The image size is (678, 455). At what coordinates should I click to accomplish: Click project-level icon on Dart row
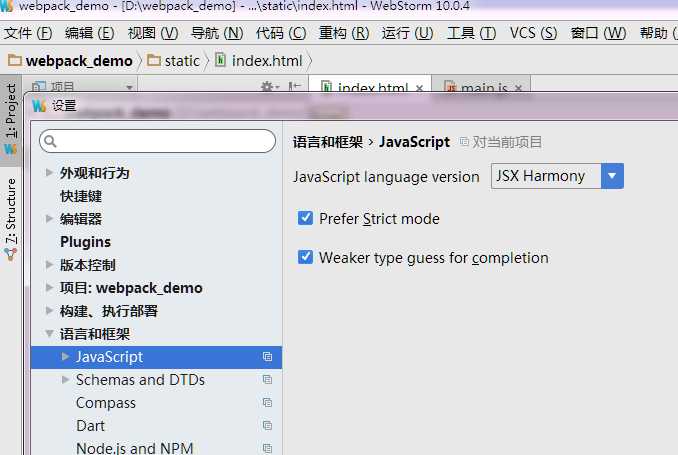pos(267,426)
